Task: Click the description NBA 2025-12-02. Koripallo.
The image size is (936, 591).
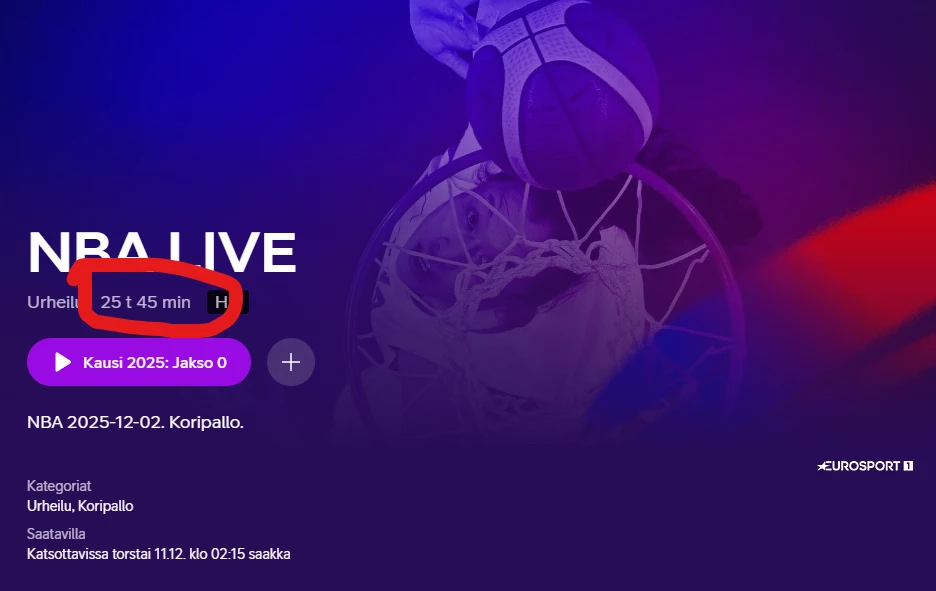Action: point(136,422)
